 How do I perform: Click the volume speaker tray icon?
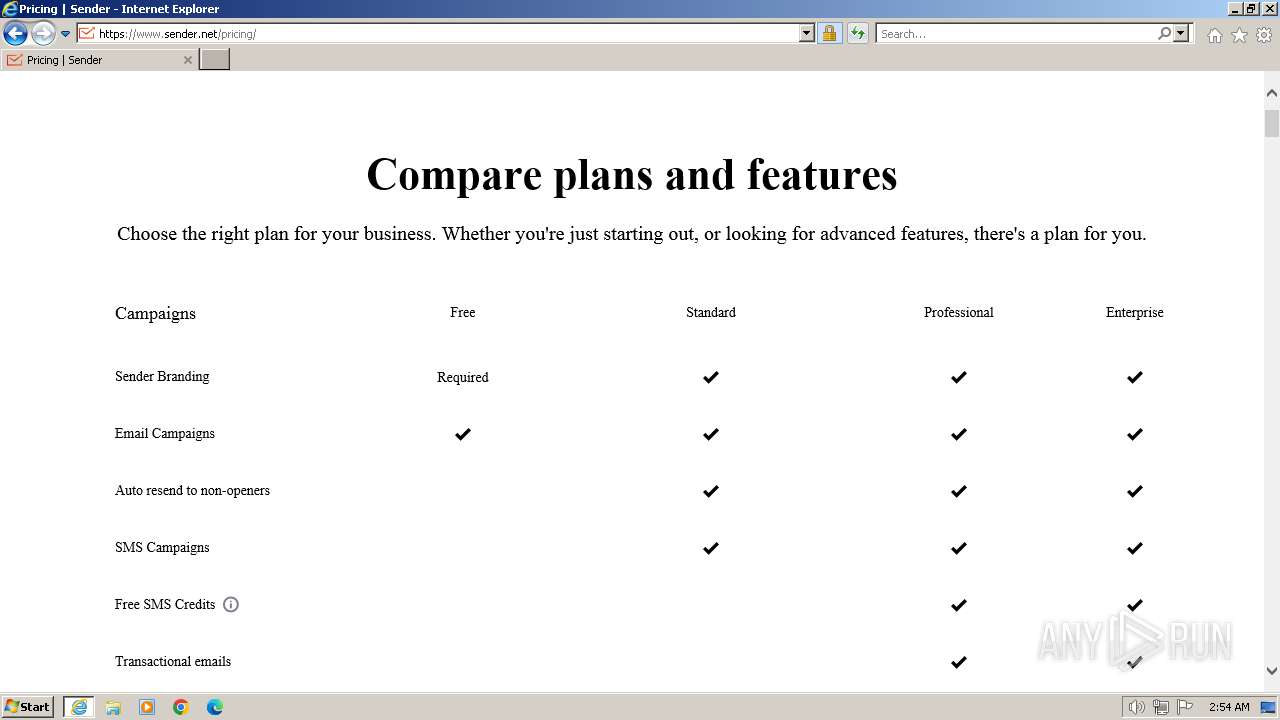point(1137,707)
